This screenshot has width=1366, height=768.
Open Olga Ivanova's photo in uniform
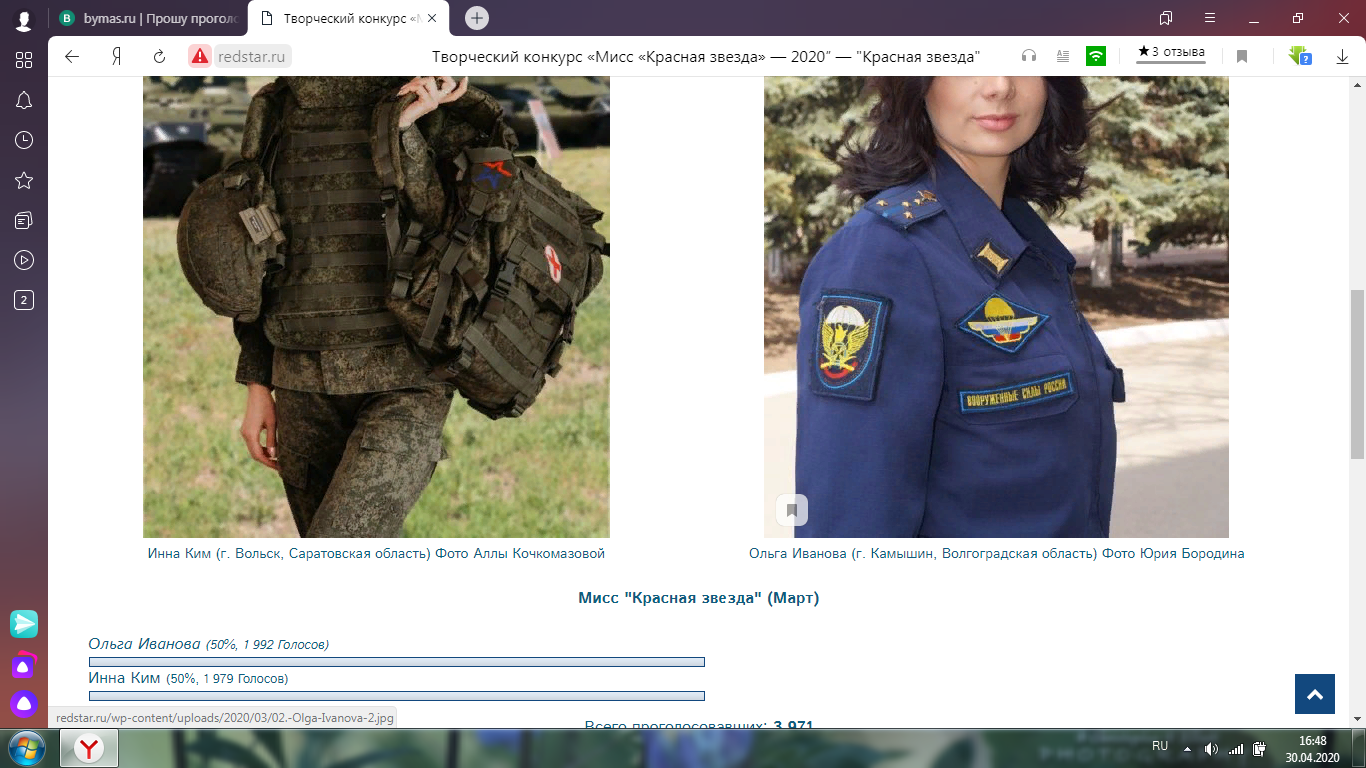tap(996, 300)
